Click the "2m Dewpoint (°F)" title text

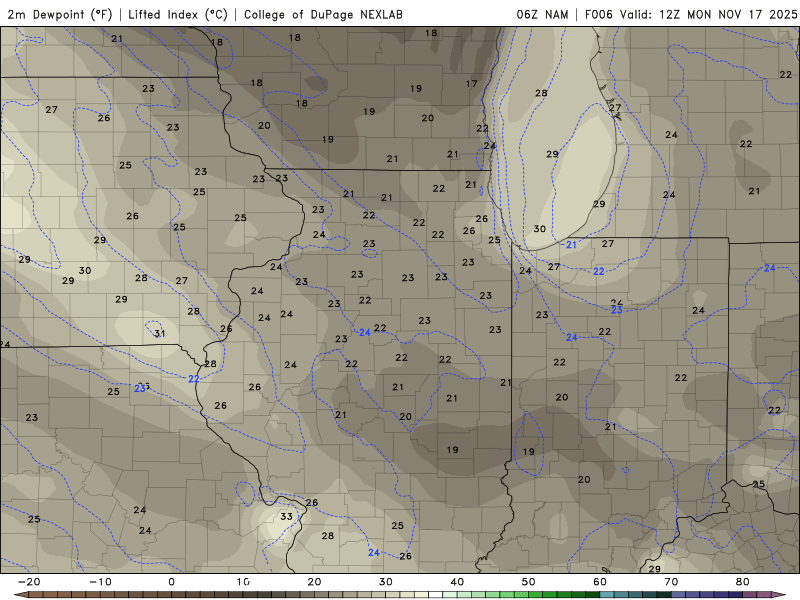point(60,14)
